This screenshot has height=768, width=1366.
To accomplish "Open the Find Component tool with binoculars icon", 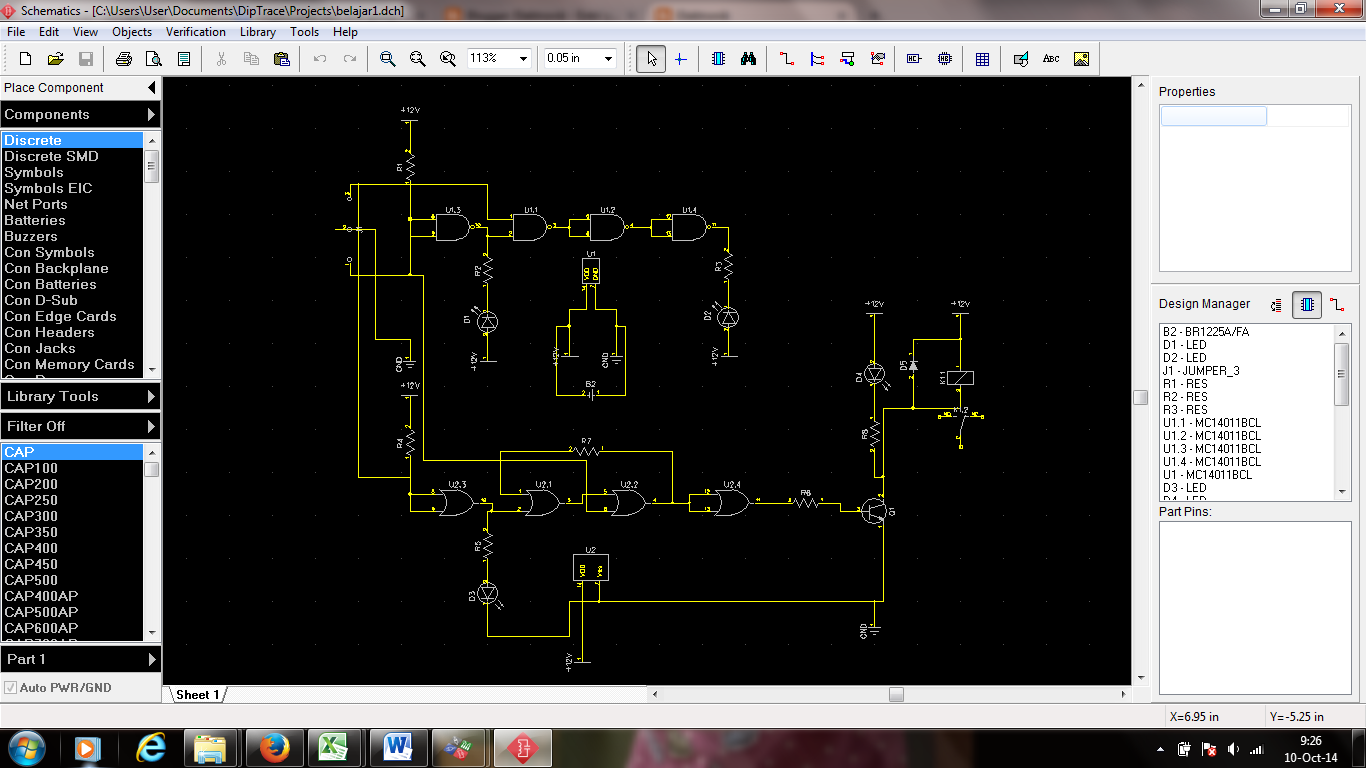I will pos(748,59).
